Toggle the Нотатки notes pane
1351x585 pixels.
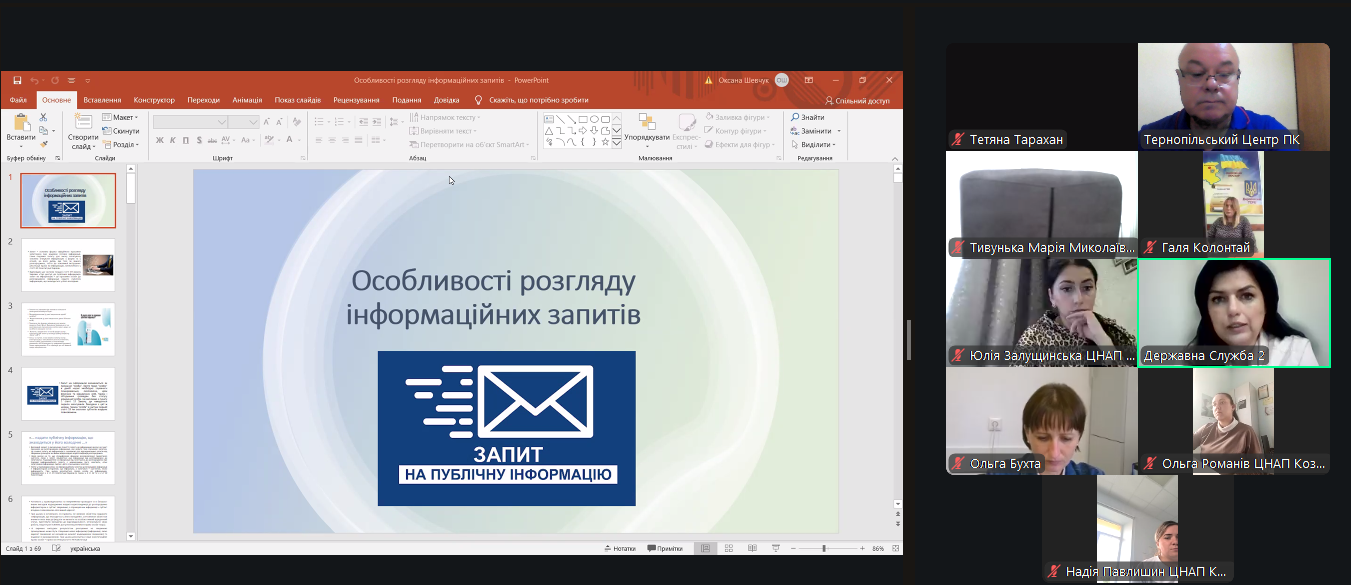(619, 548)
